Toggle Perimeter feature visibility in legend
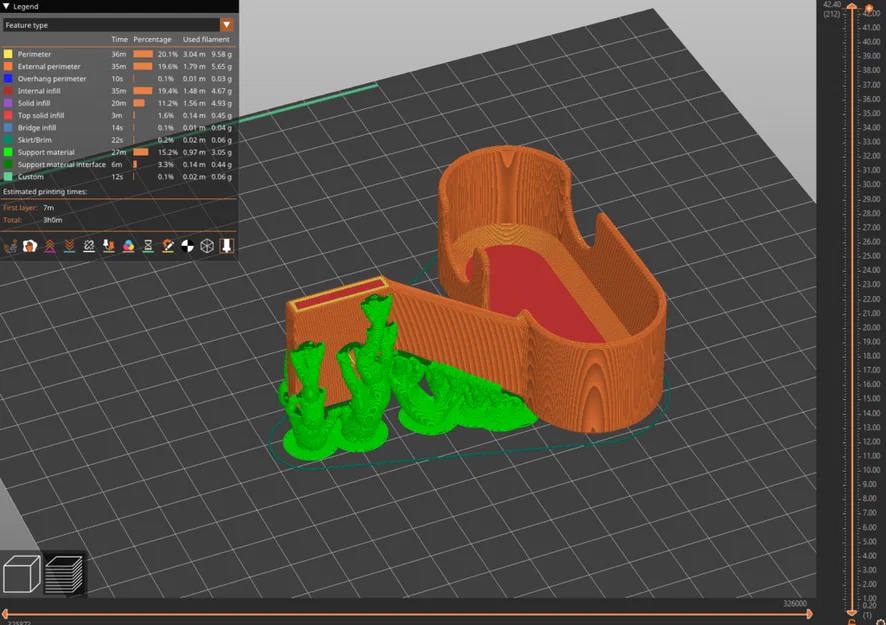The height and width of the screenshot is (625, 886). 118,54
